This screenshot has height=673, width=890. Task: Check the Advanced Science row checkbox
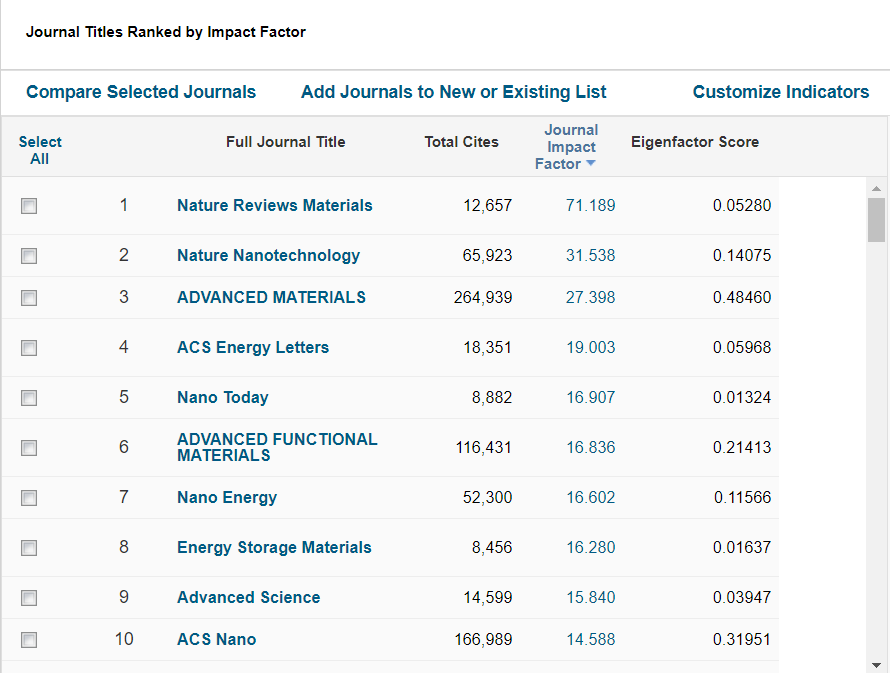[x=29, y=598]
